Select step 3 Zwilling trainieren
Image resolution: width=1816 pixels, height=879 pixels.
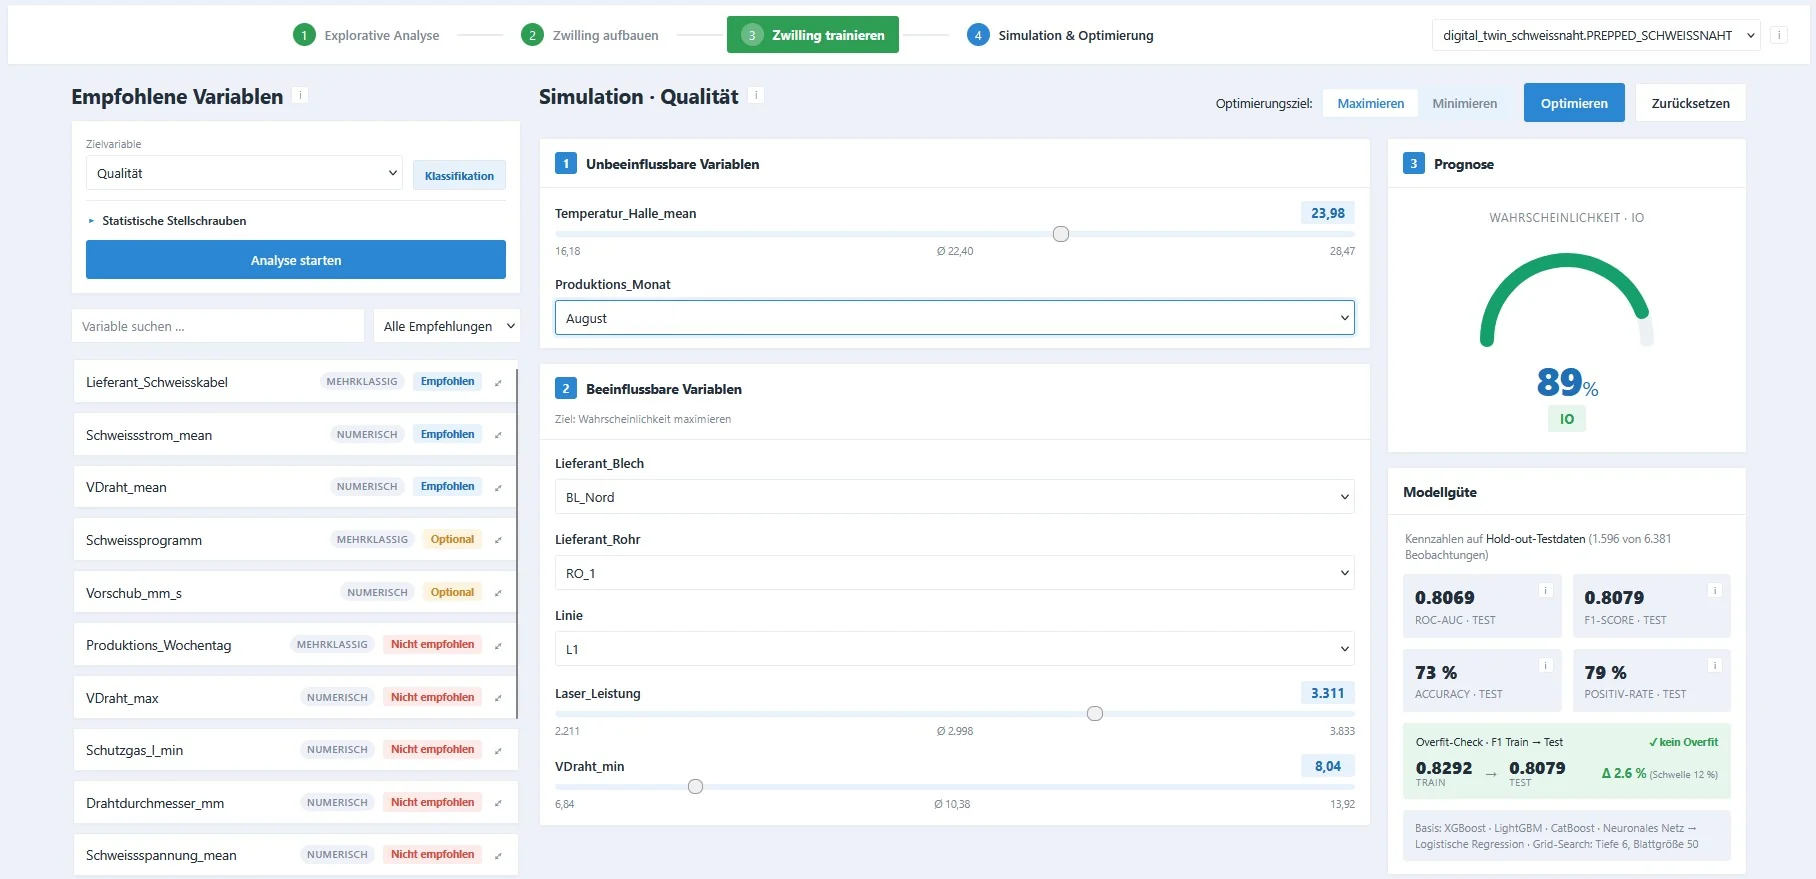[x=813, y=35]
